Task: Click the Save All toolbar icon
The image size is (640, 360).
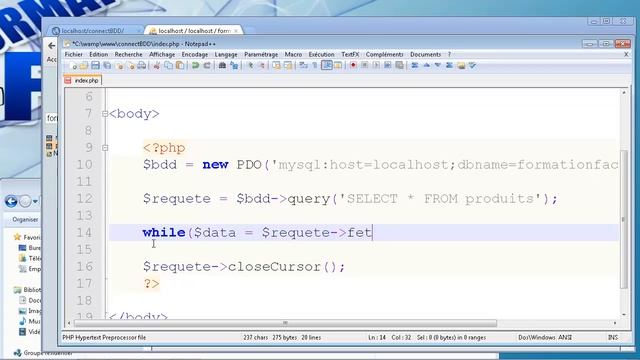Action: point(107,65)
